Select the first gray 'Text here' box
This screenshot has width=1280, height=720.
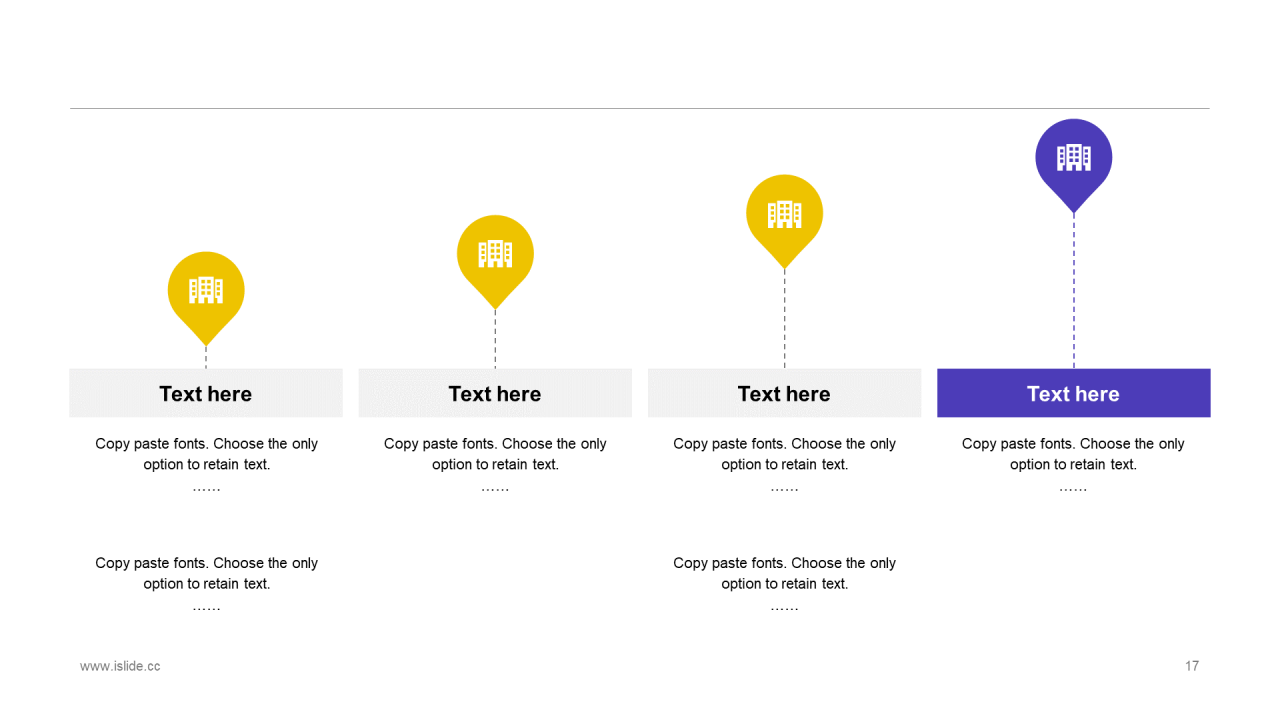pyautogui.click(x=206, y=393)
